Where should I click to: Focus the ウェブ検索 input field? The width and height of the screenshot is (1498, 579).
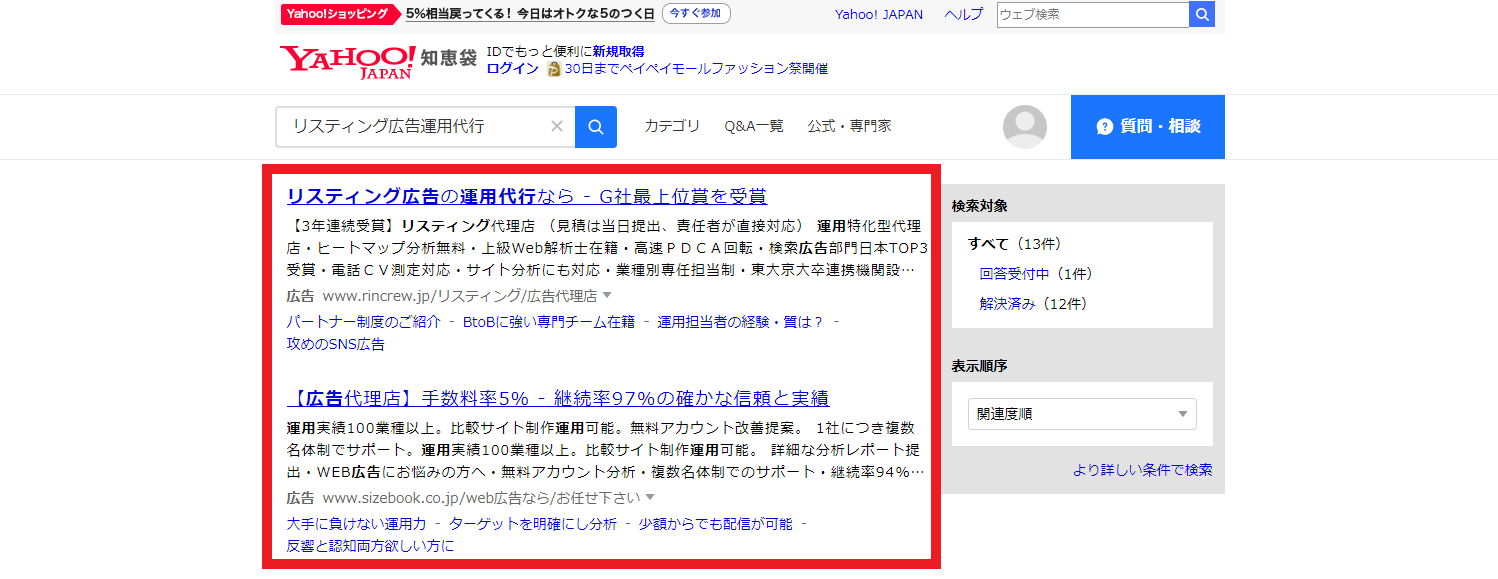click(1093, 15)
